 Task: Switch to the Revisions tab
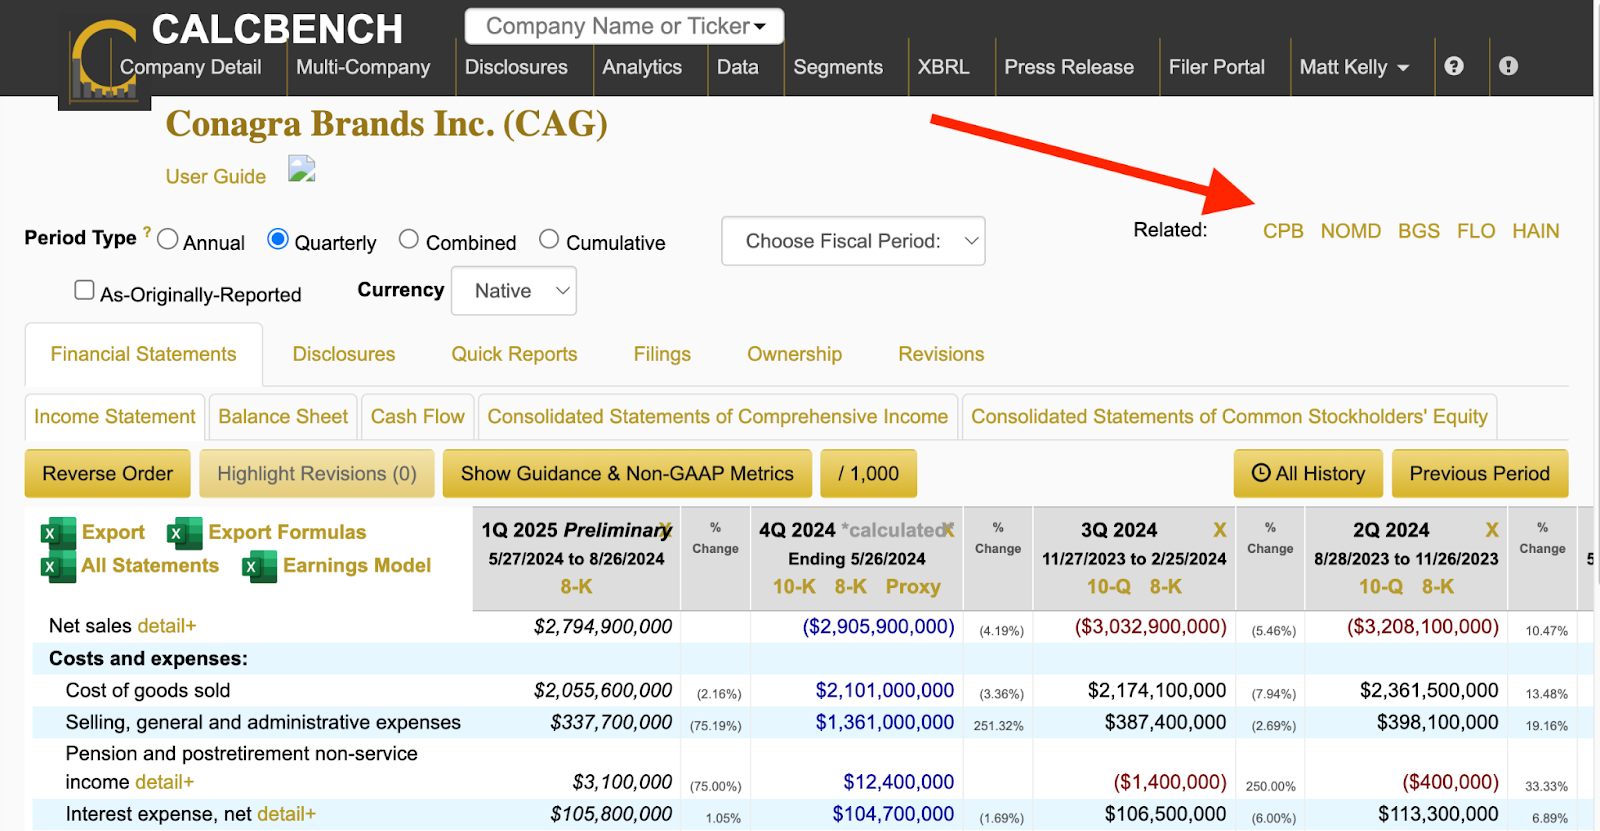point(941,354)
